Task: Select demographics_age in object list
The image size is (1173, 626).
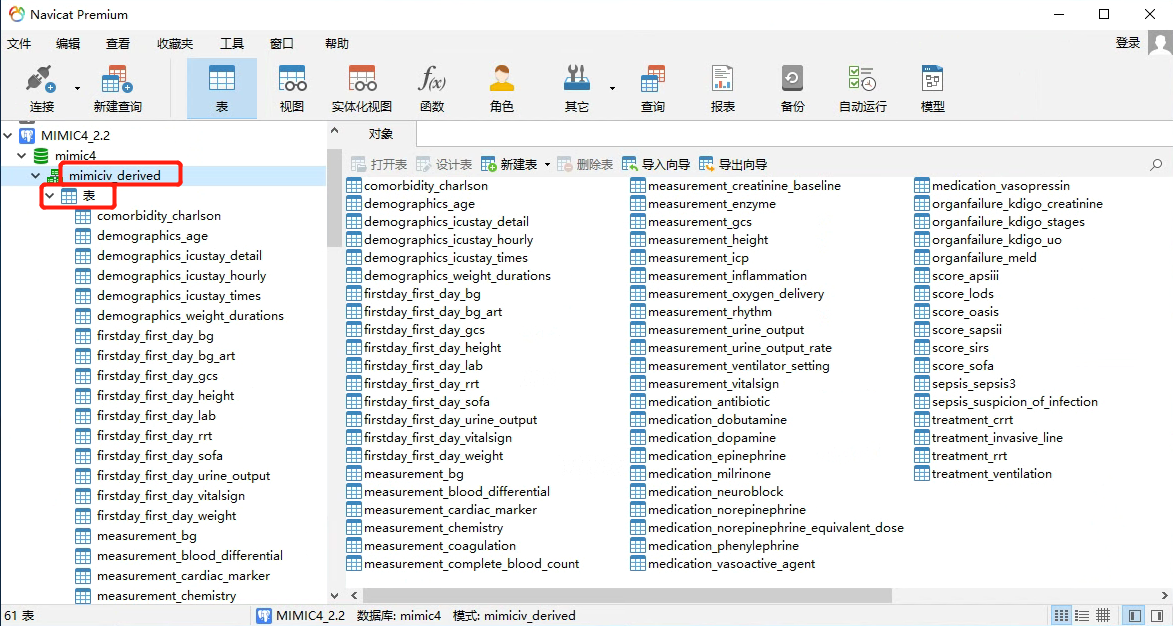Action: 419,203
